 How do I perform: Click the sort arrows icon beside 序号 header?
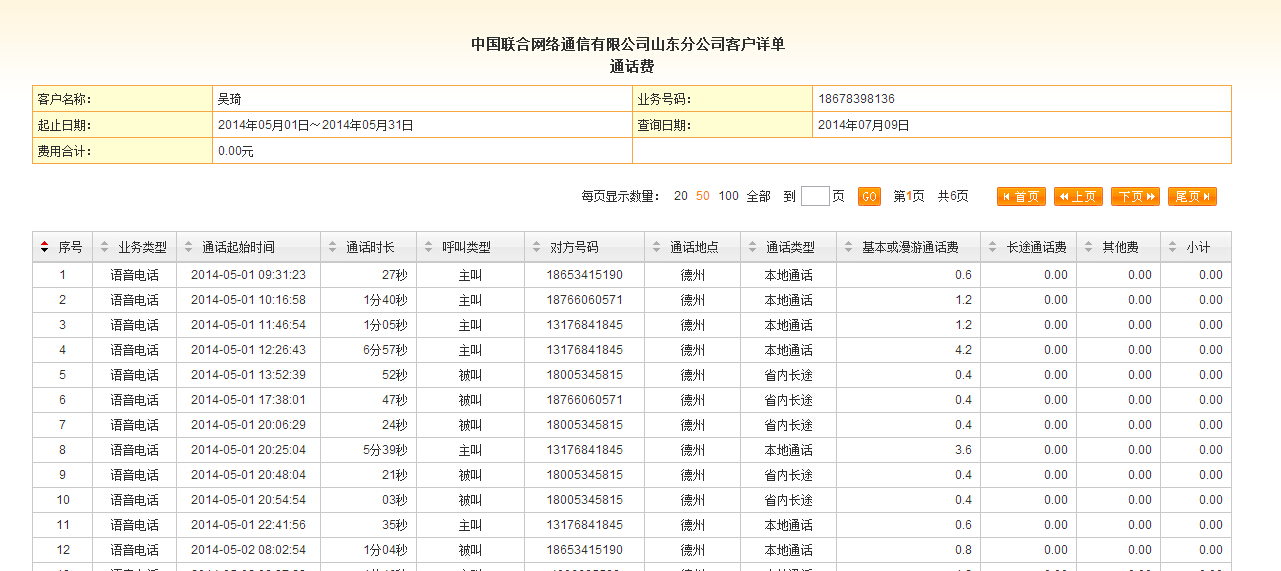pyautogui.click(x=44, y=247)
